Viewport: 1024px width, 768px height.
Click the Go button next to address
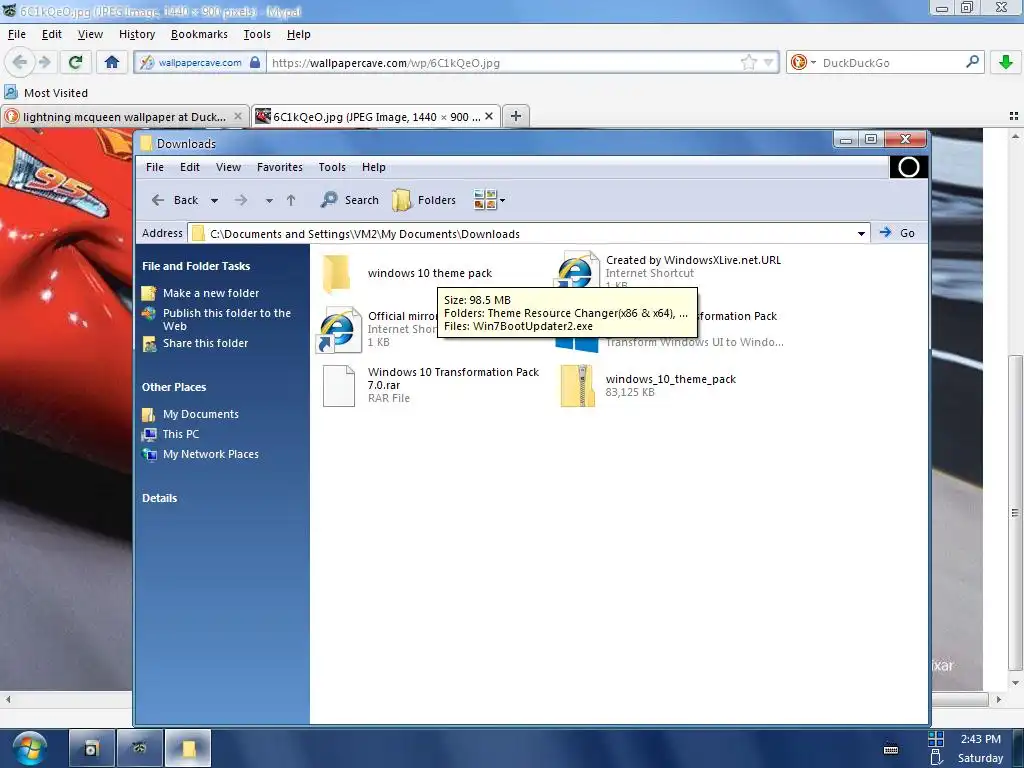[x=897, y=233]
